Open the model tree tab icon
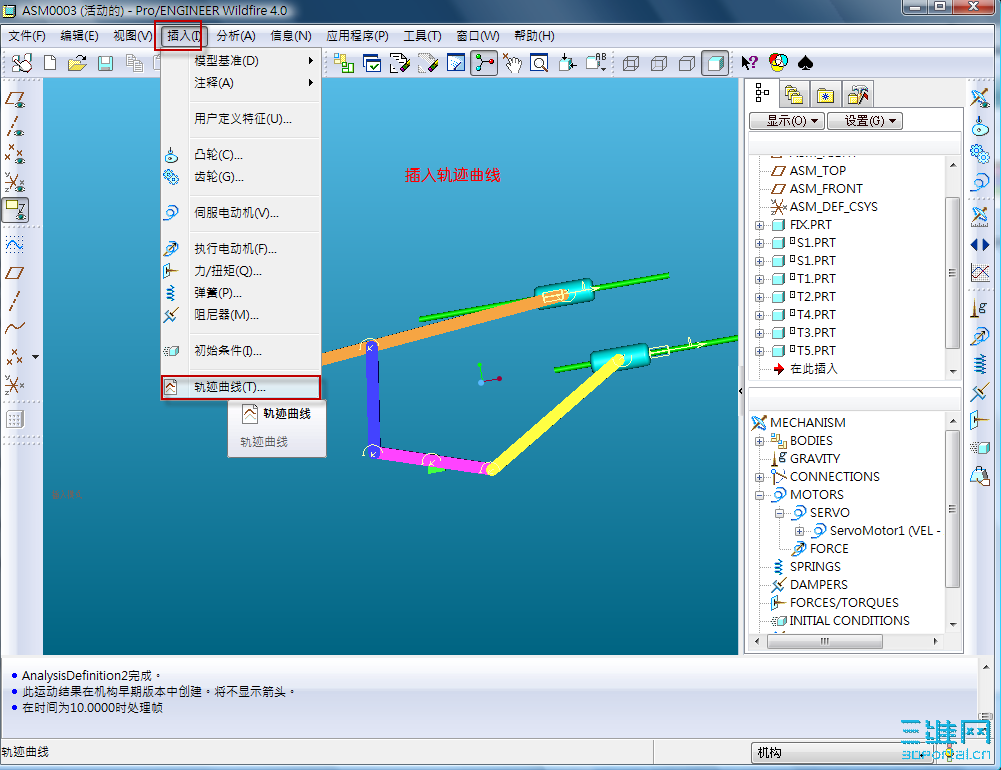 762,94
